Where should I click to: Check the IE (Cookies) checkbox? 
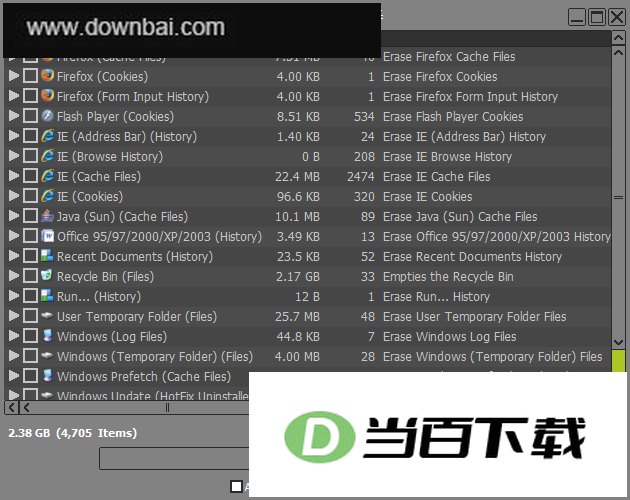point(30,196)
